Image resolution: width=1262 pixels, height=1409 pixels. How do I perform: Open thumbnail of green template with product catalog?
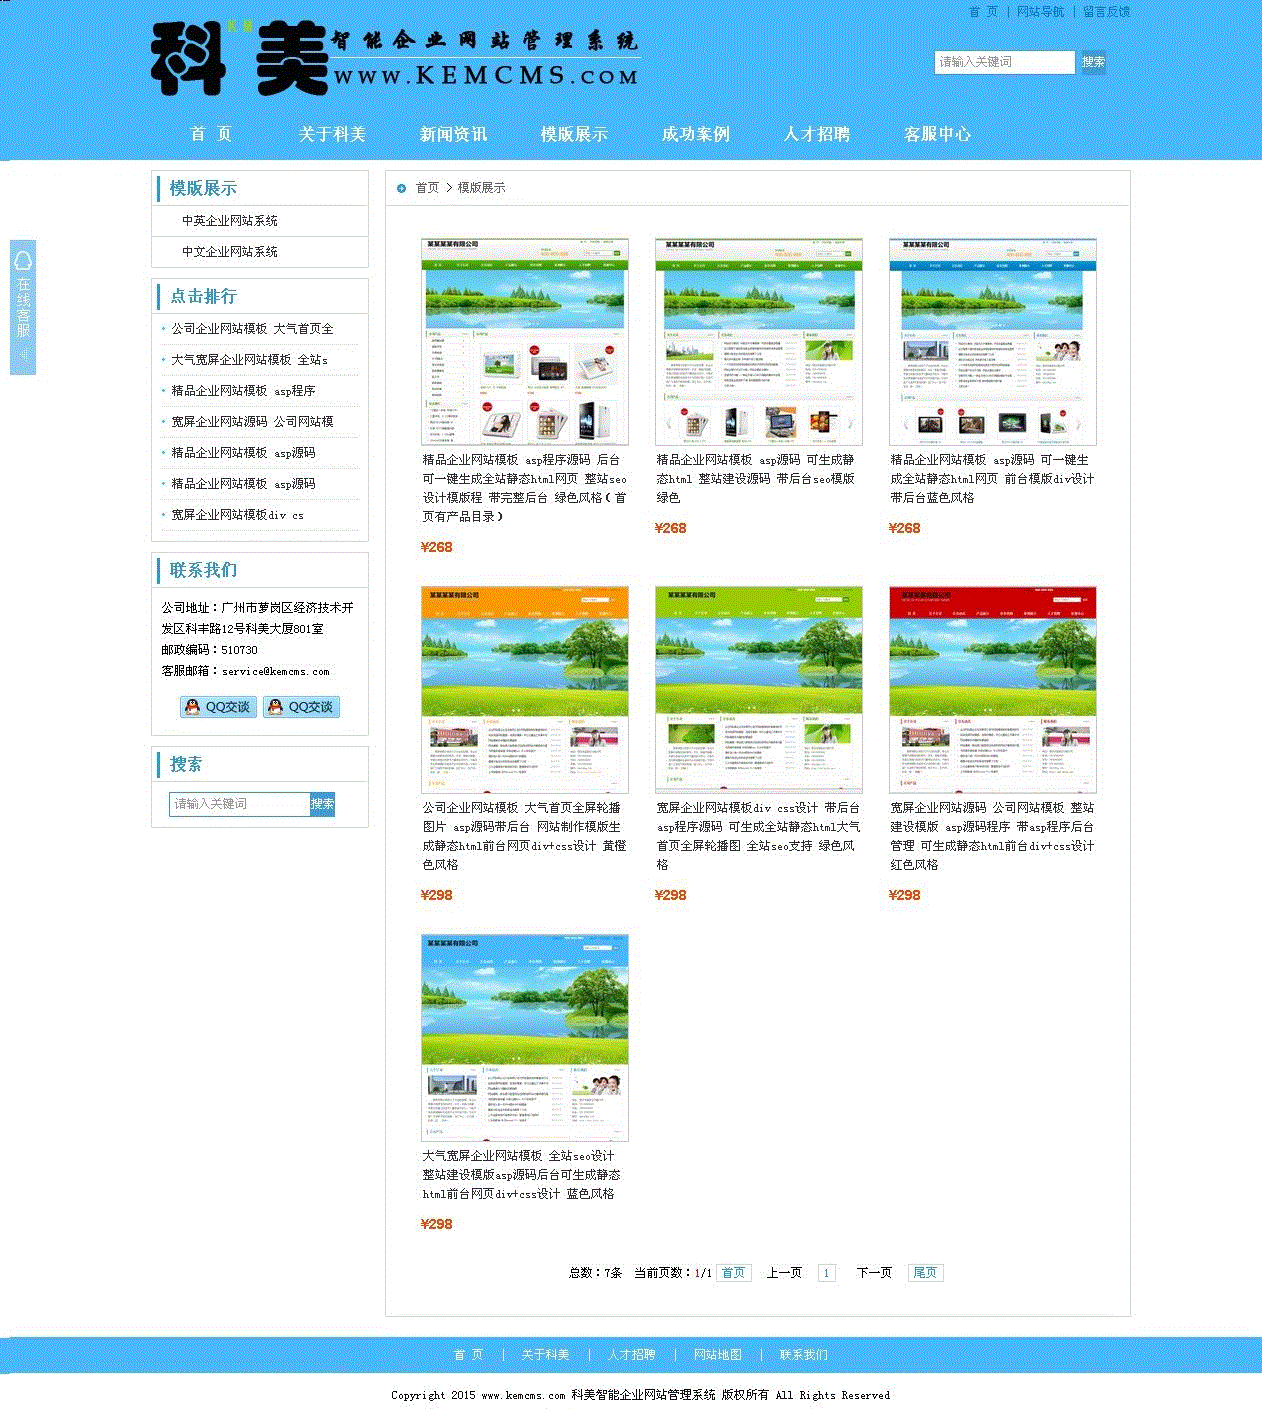525,342
